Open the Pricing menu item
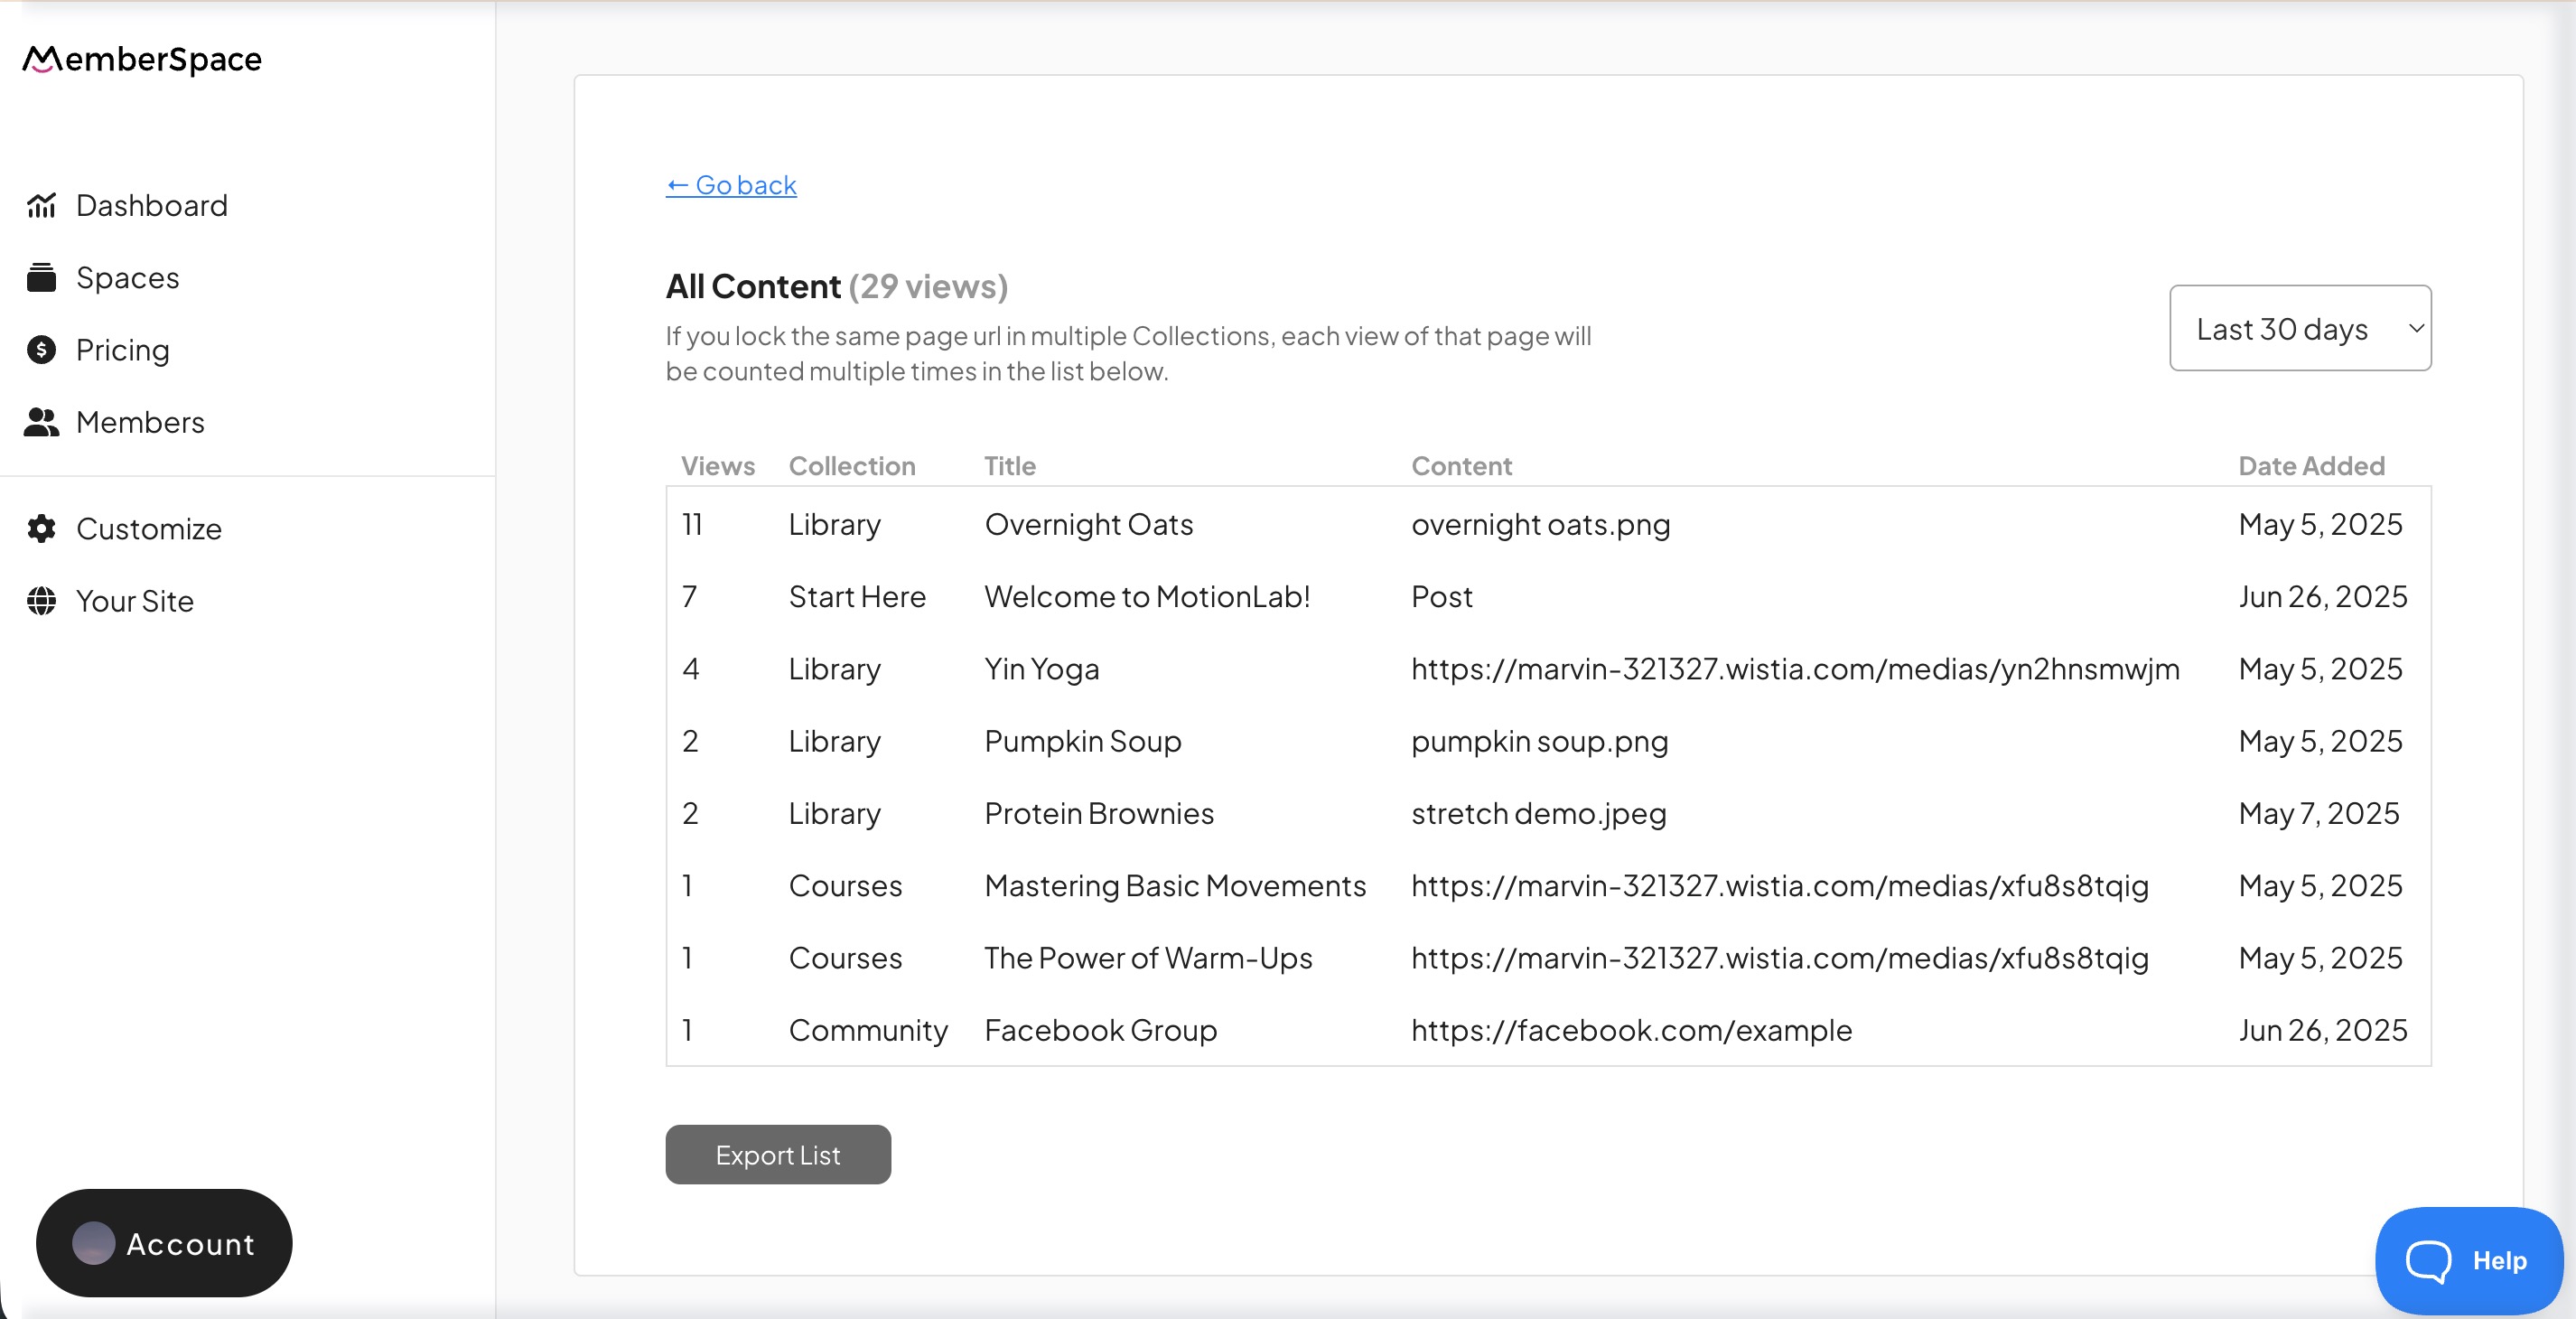The image size is (2576, 1319). (123, 350)
